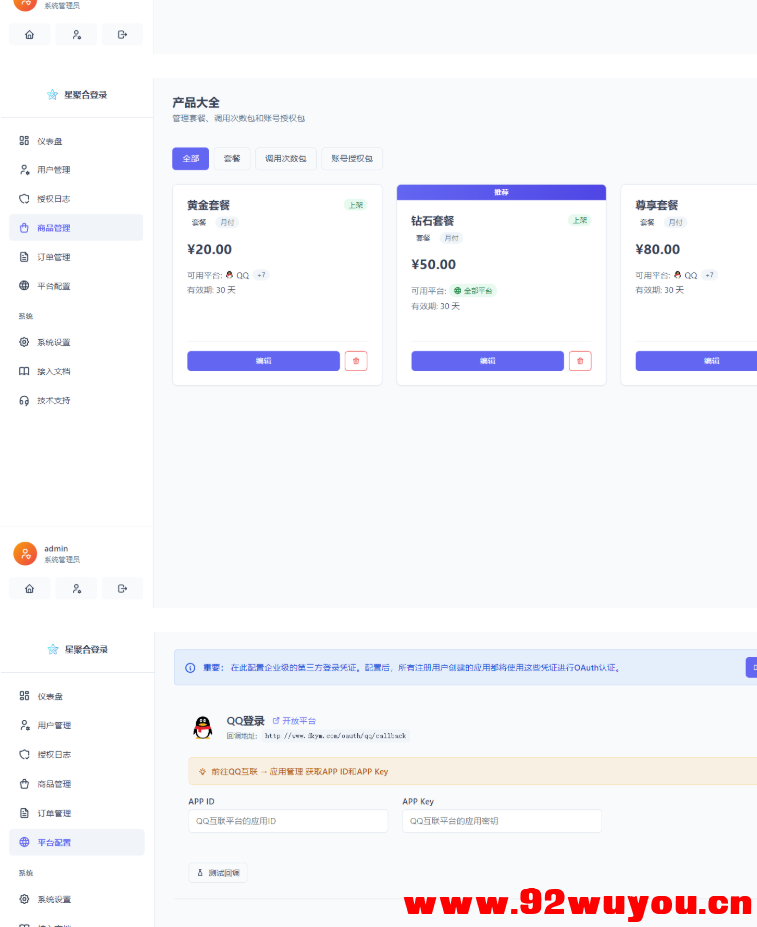
Task: Open the 开放平台 link next to QQ登录
Action: click(x=295, y=720)
